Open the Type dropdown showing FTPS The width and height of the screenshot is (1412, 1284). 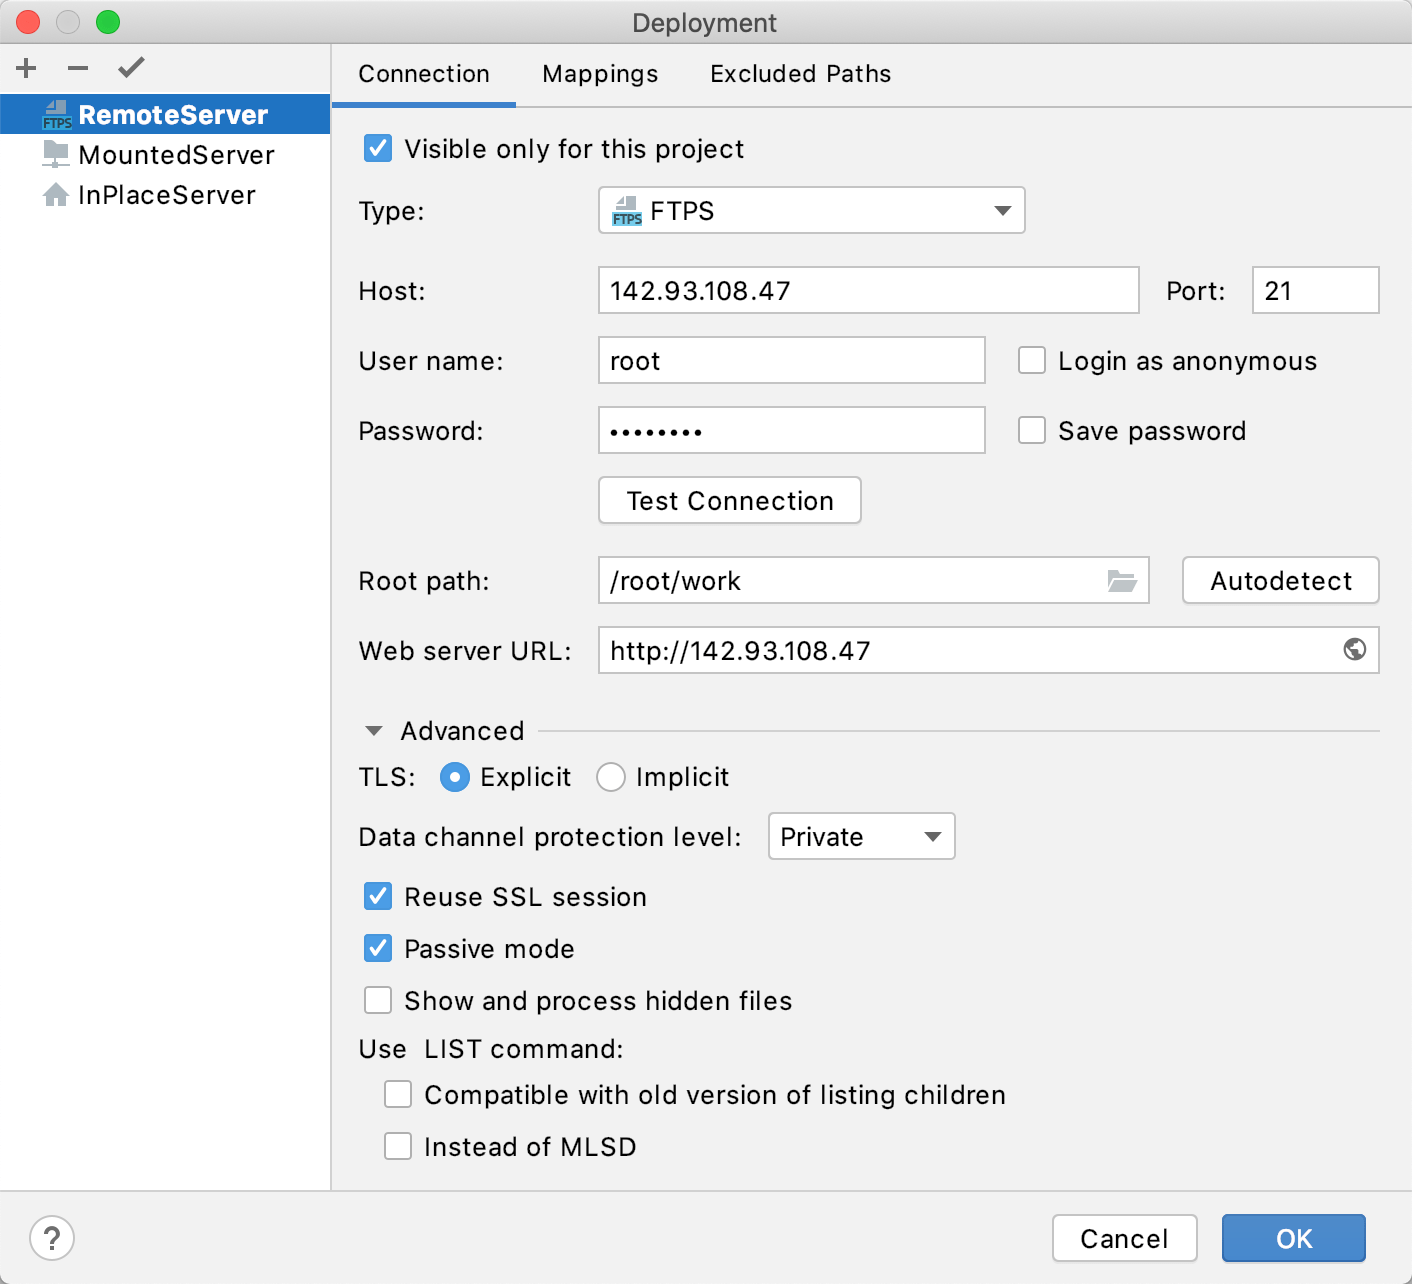pyautogui.click(x=811, y=211)
